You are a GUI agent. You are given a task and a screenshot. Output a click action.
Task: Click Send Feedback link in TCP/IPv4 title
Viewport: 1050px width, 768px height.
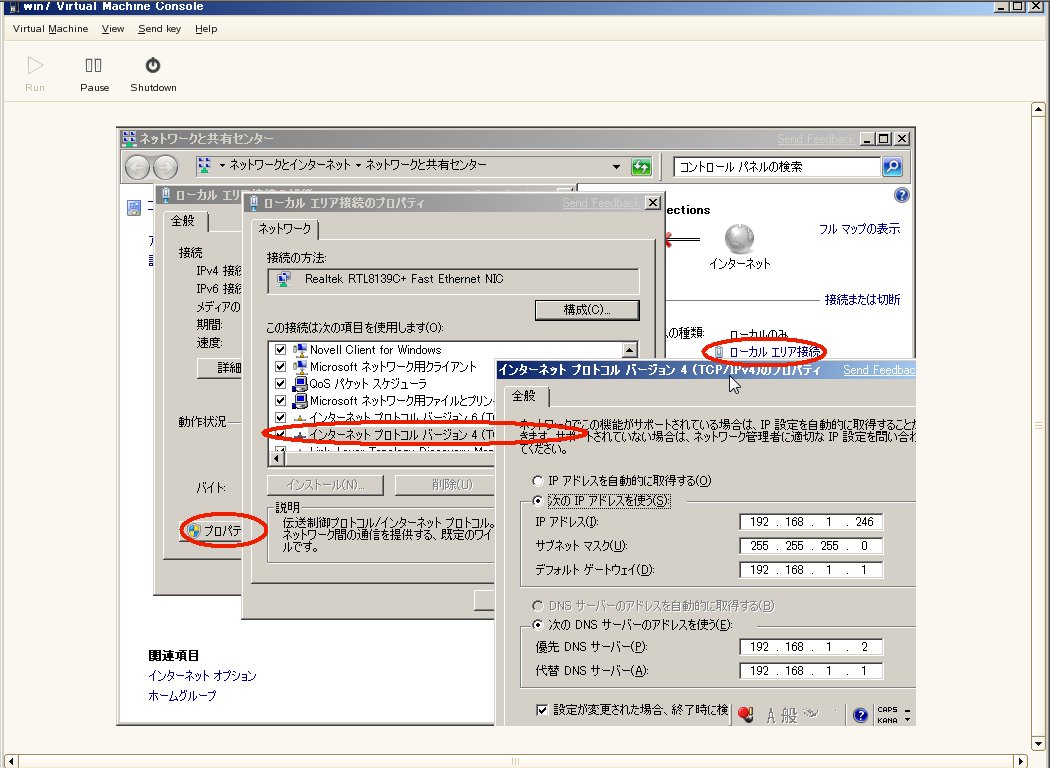pos(879,370)
